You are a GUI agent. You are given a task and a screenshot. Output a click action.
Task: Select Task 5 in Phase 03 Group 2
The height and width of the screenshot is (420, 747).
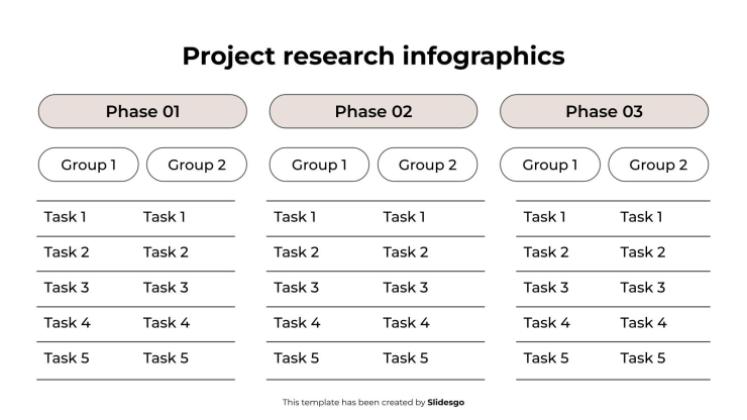coord(643,358)
